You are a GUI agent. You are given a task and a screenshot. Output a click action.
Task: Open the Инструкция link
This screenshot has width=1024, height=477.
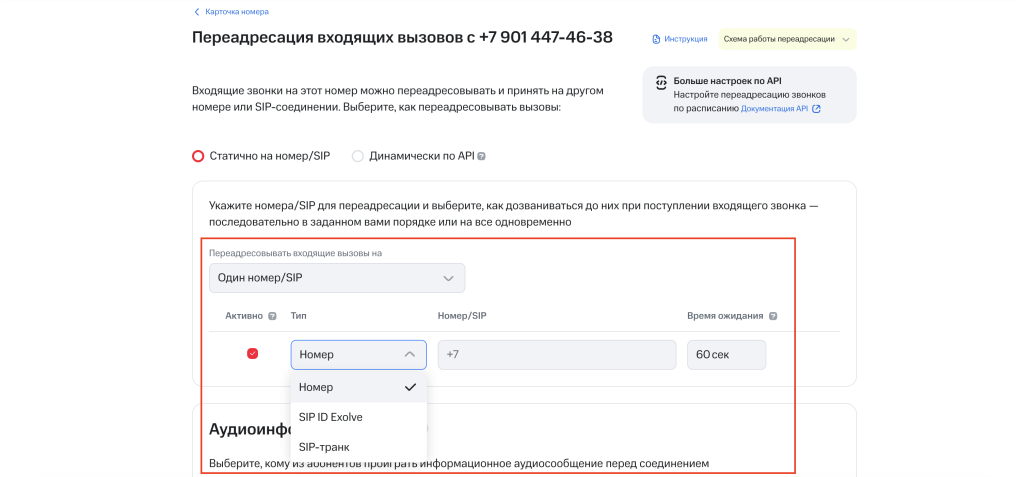(686, 39)
